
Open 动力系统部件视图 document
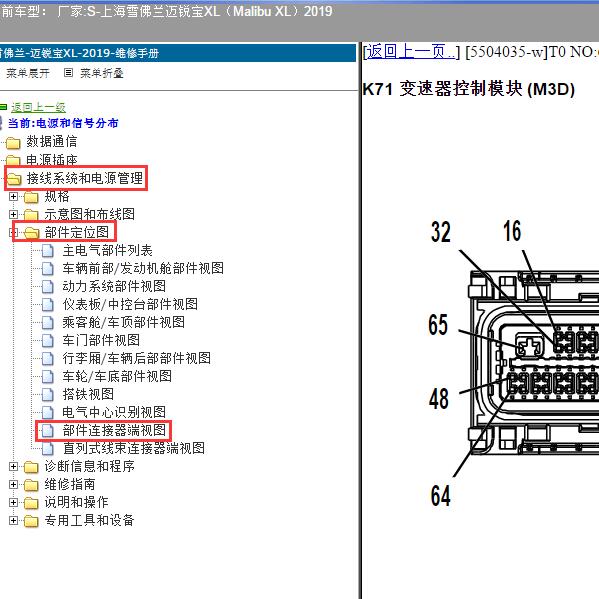click(x=114, y=287)
